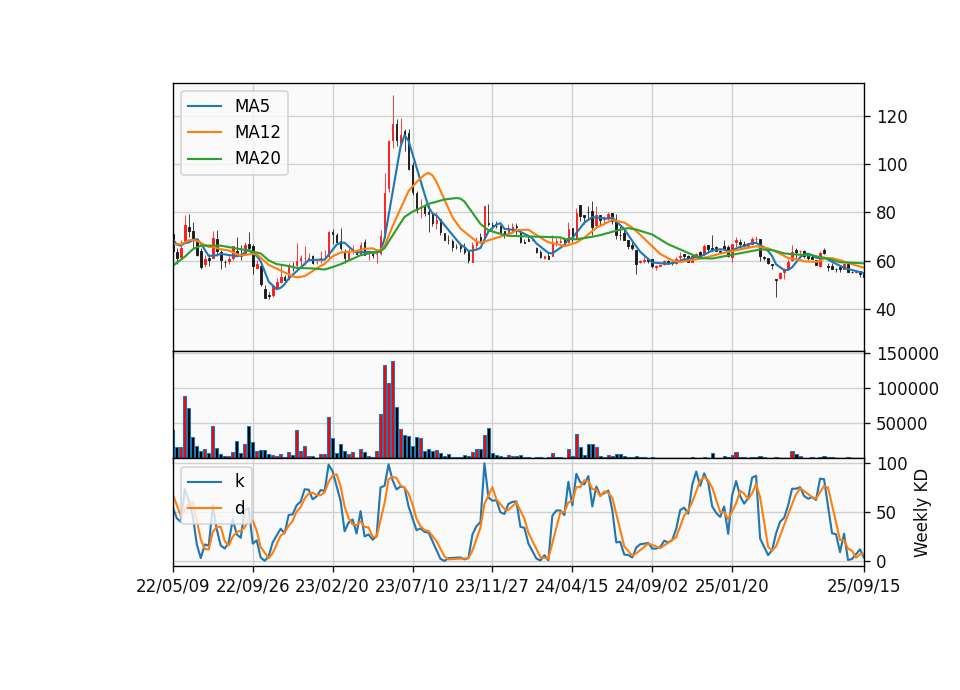Click the volume axis value 50000
Screen dimensions: 960x690
tap(902, 424)
